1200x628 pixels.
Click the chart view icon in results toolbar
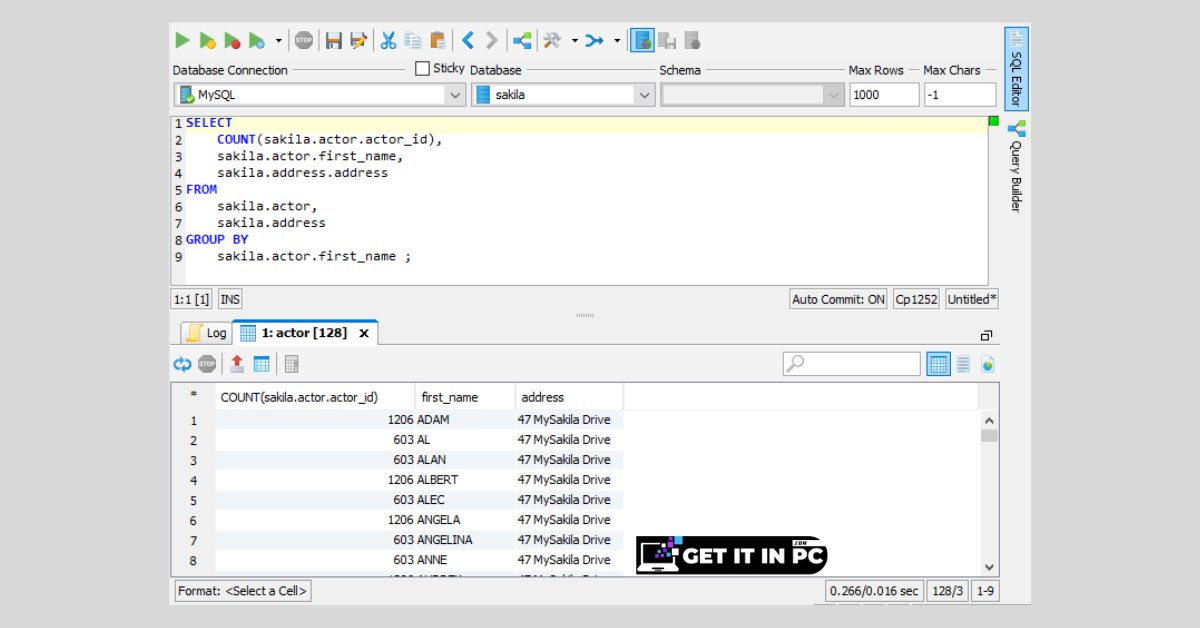pos(988,364)
